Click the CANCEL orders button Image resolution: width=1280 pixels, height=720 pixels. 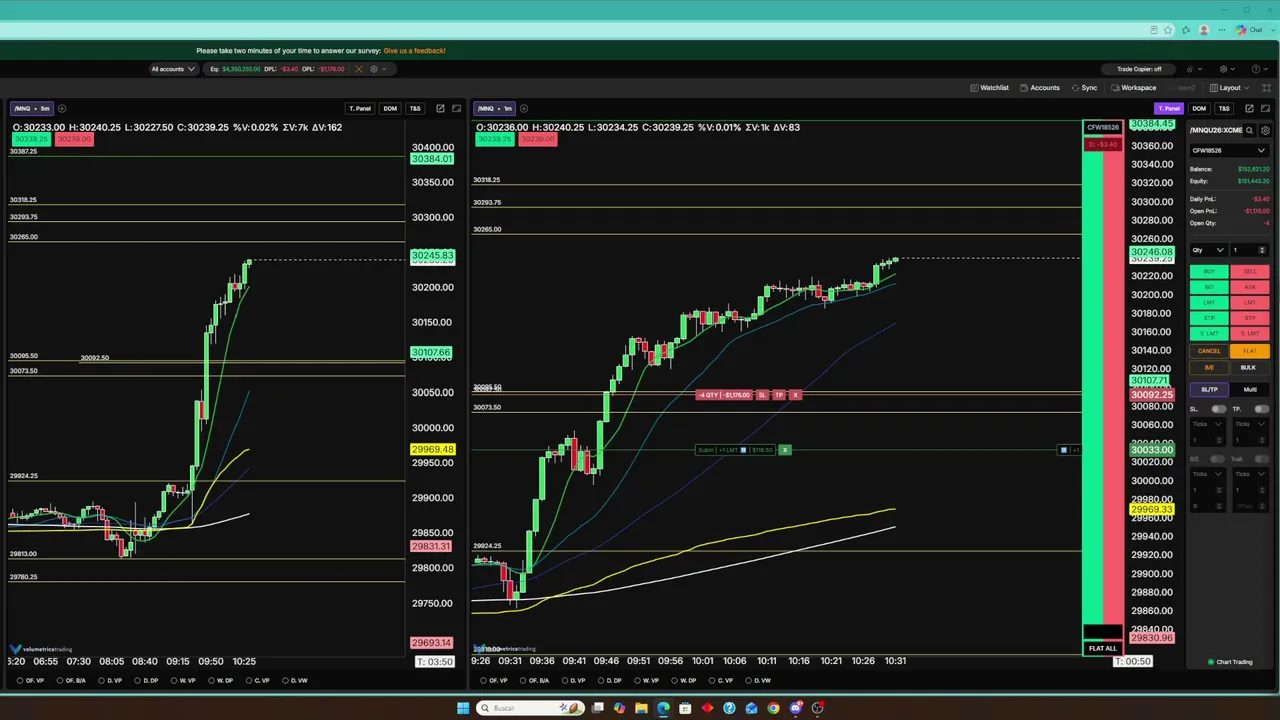click(x=1209, y=351)
